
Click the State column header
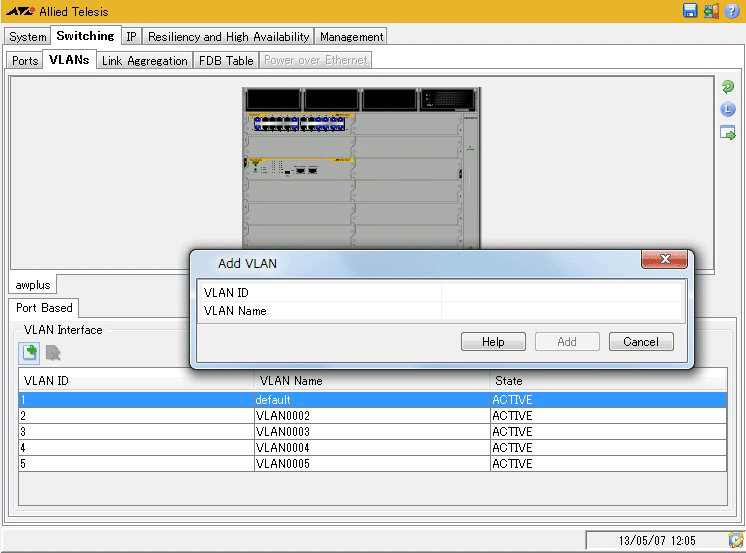606,381
